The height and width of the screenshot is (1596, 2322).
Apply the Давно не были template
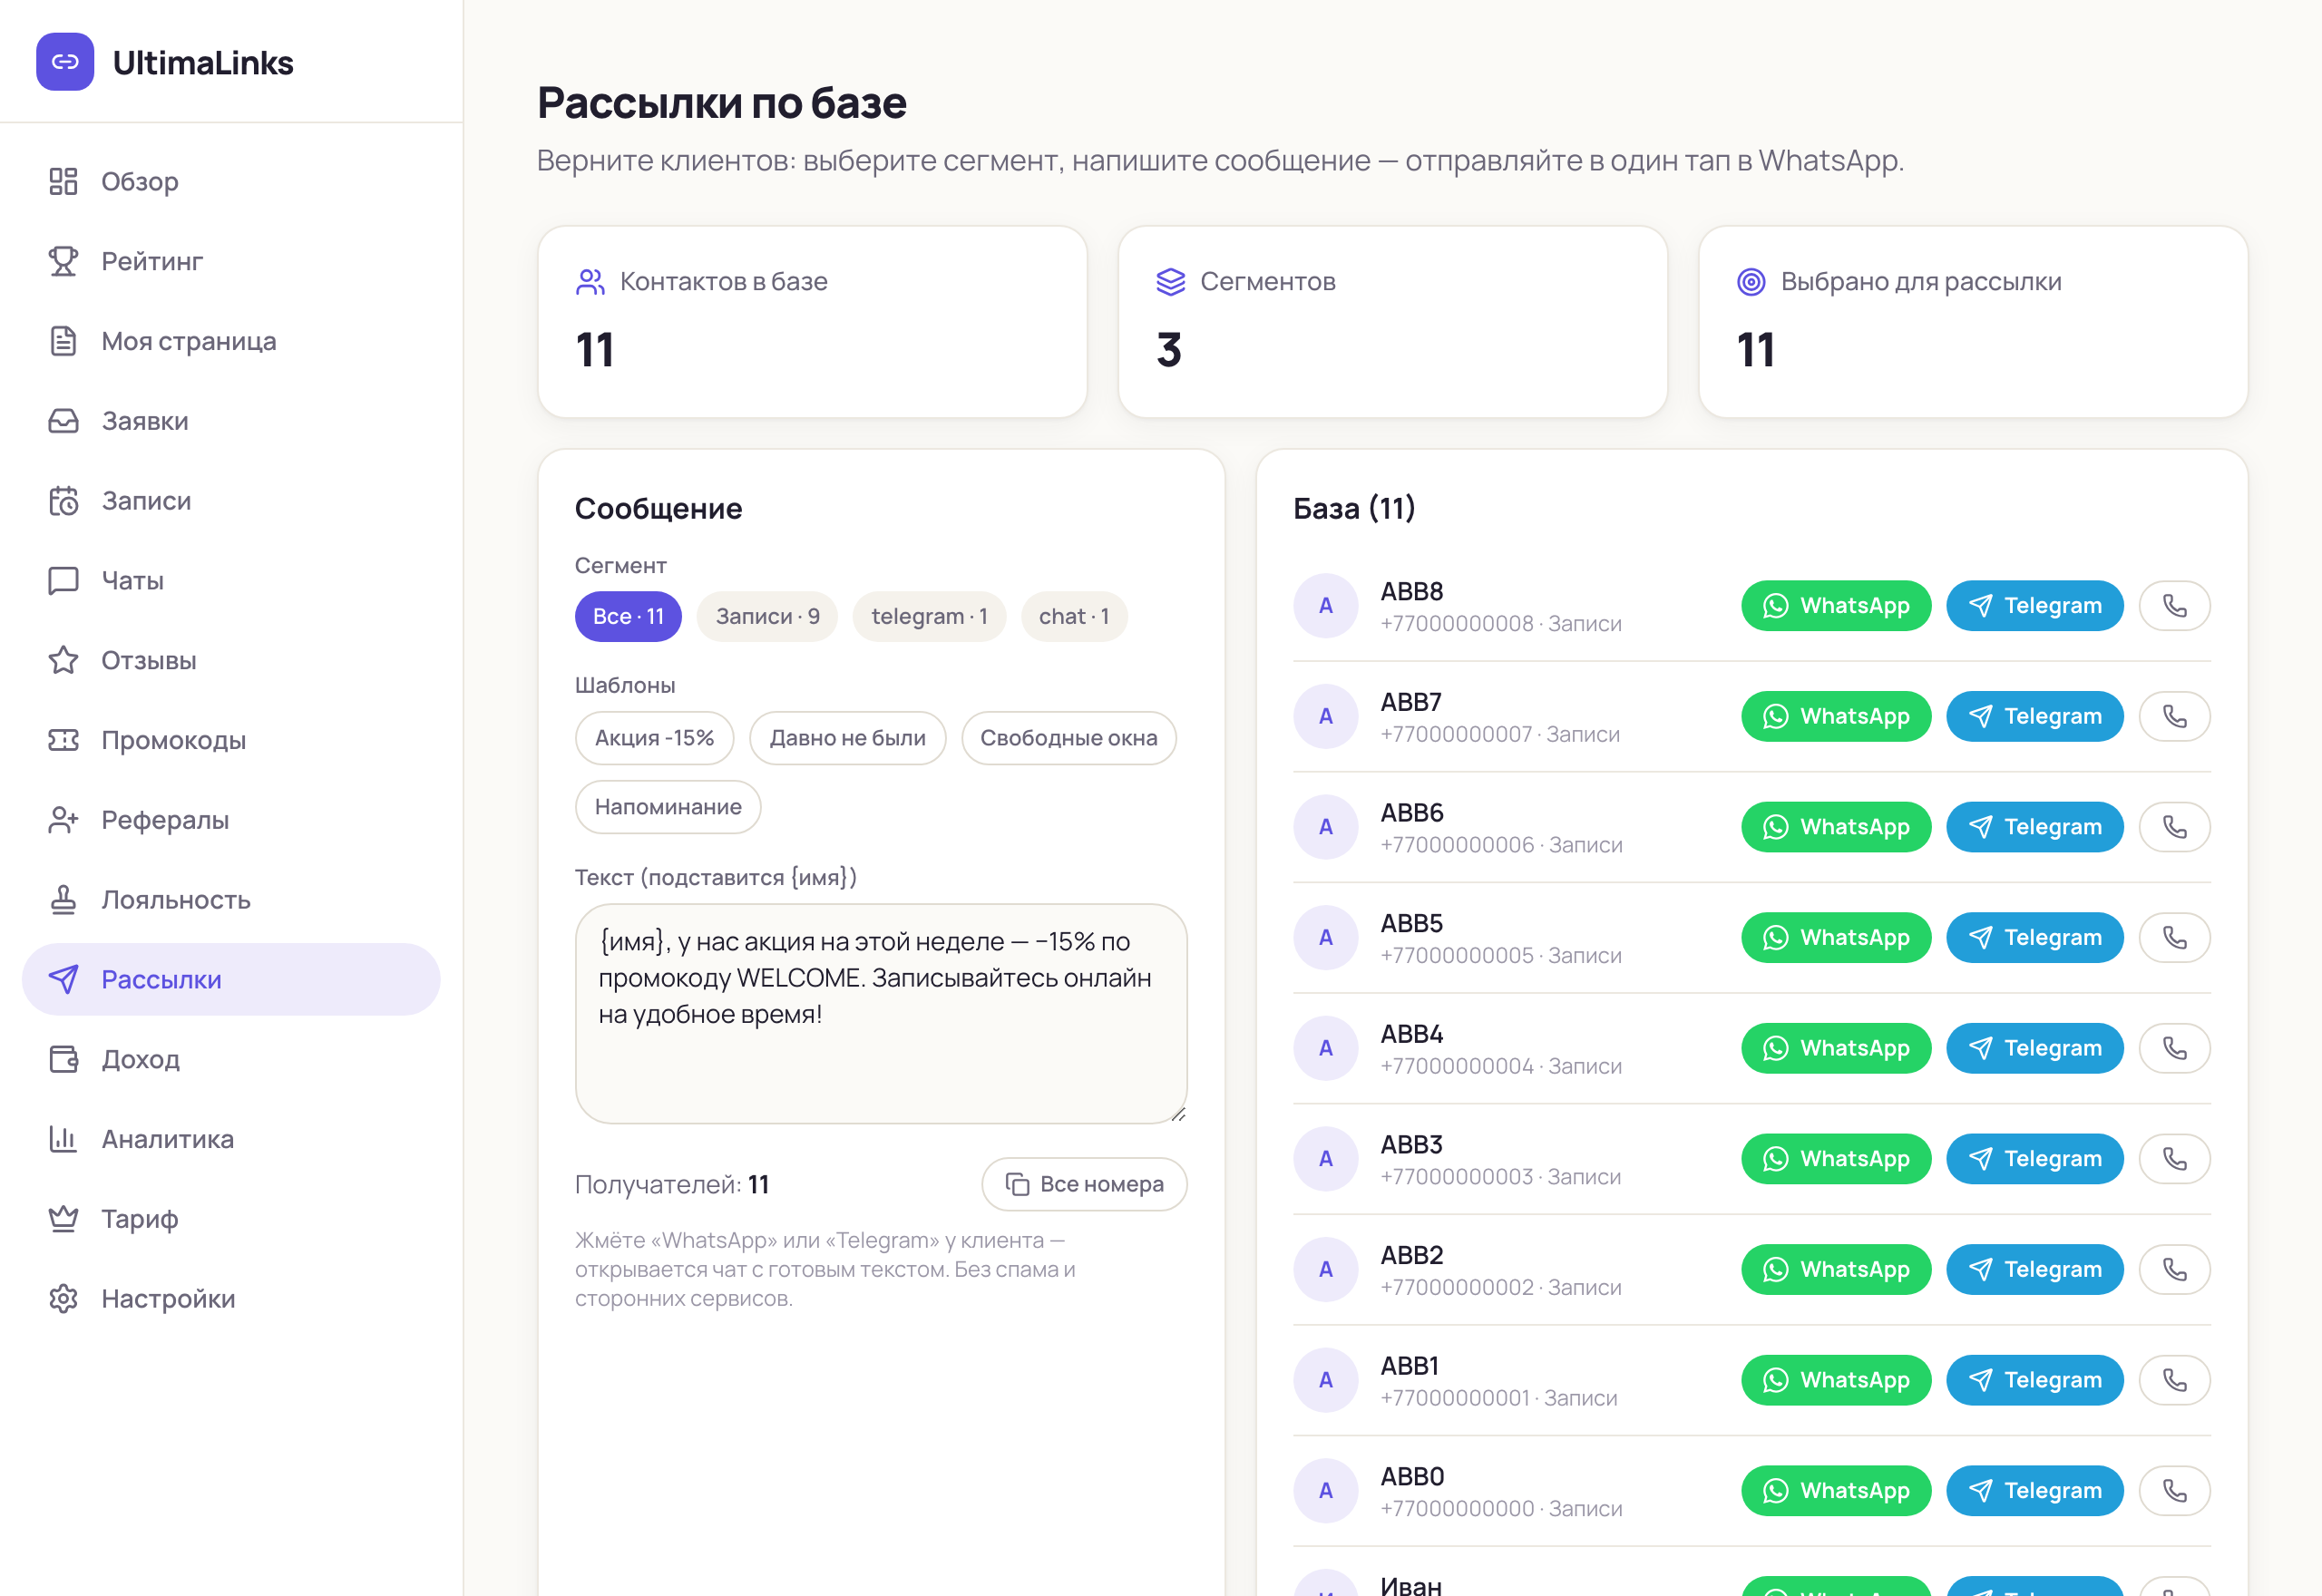[x=847, y=738]
